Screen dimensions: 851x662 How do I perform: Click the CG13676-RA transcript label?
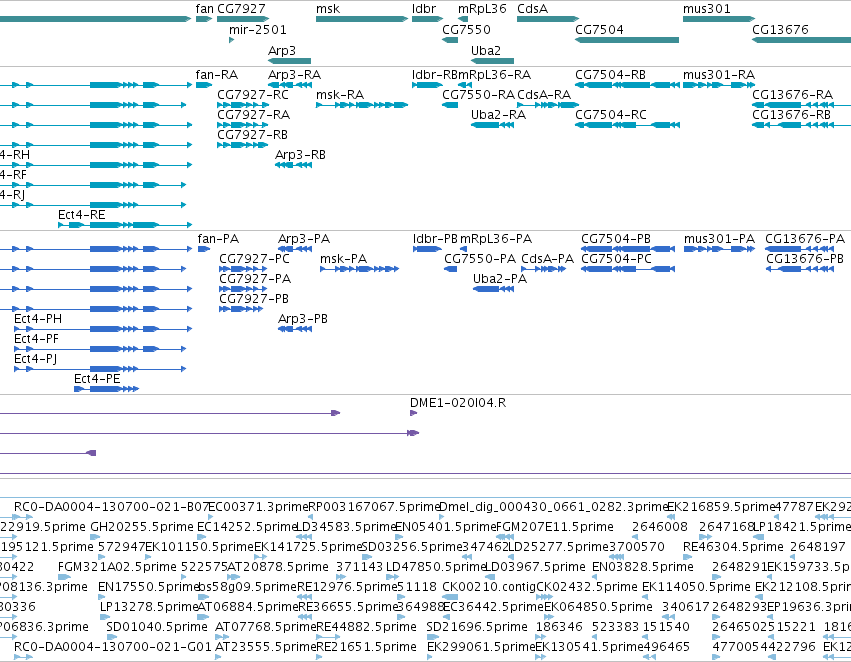point(792,94)
